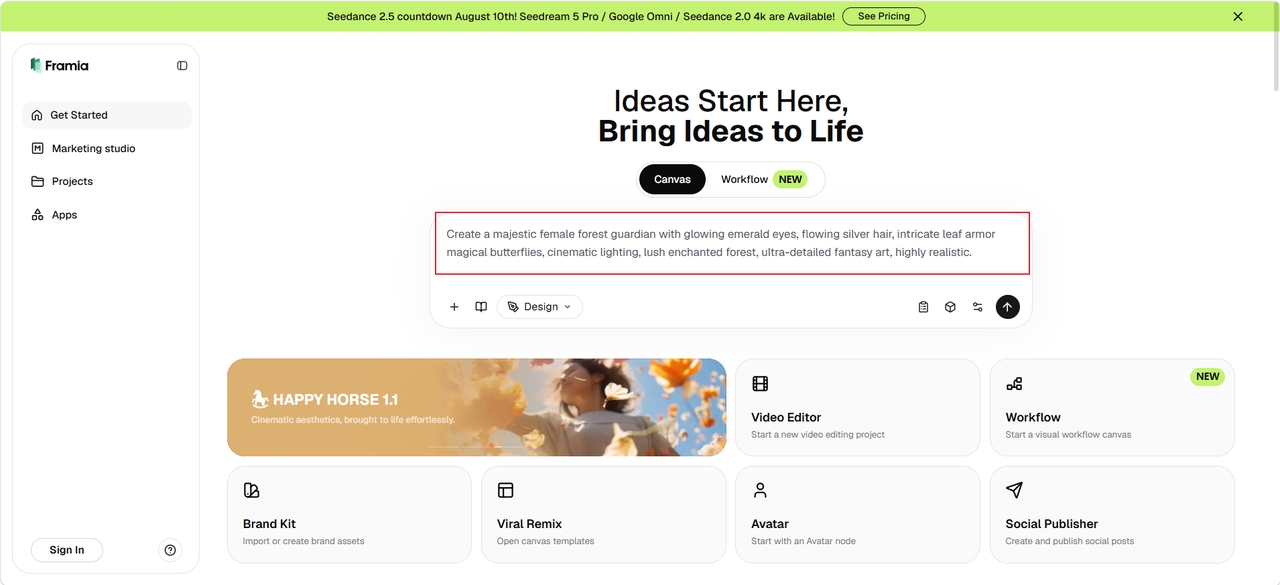1280x585 pixels.
Task: Click the cube model icon
Action: [x=950, y=307]
